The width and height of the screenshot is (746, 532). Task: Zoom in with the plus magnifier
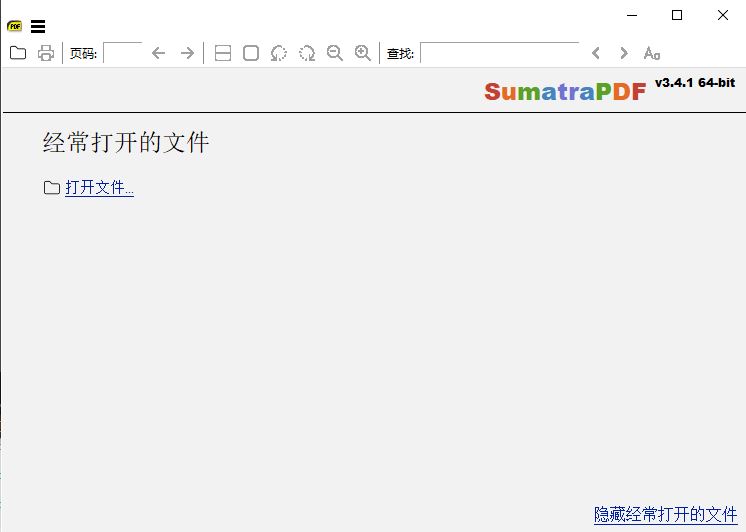pyautogui.click(x=363, y=53)
